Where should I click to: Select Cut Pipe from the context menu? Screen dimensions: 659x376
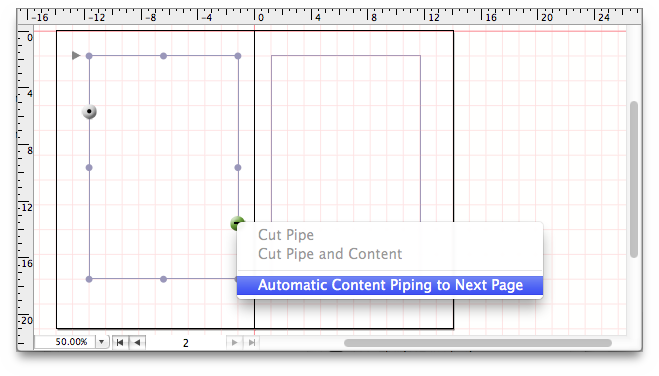click(286, 235)
